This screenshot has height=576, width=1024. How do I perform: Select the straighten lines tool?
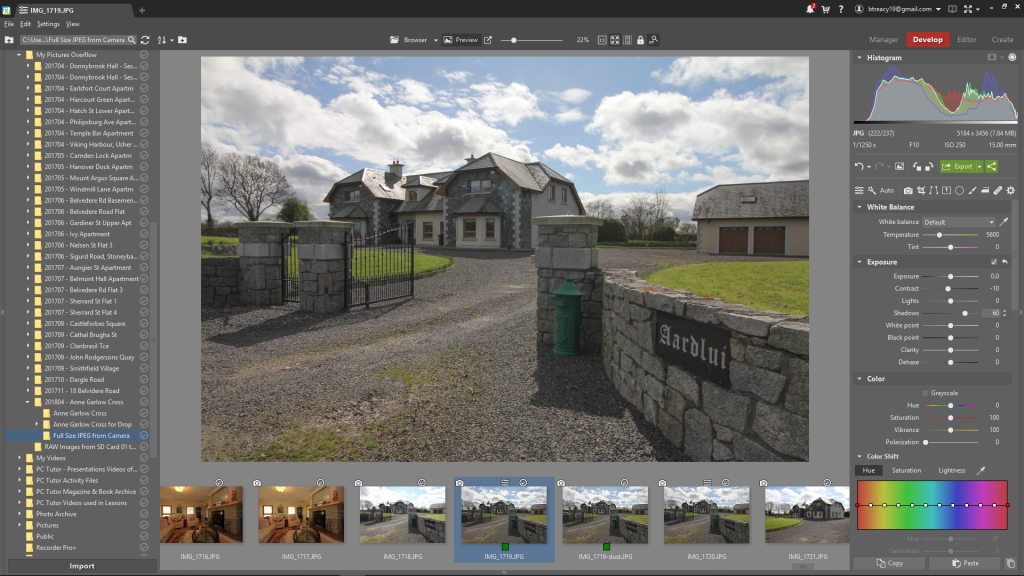tap(934, 191)
